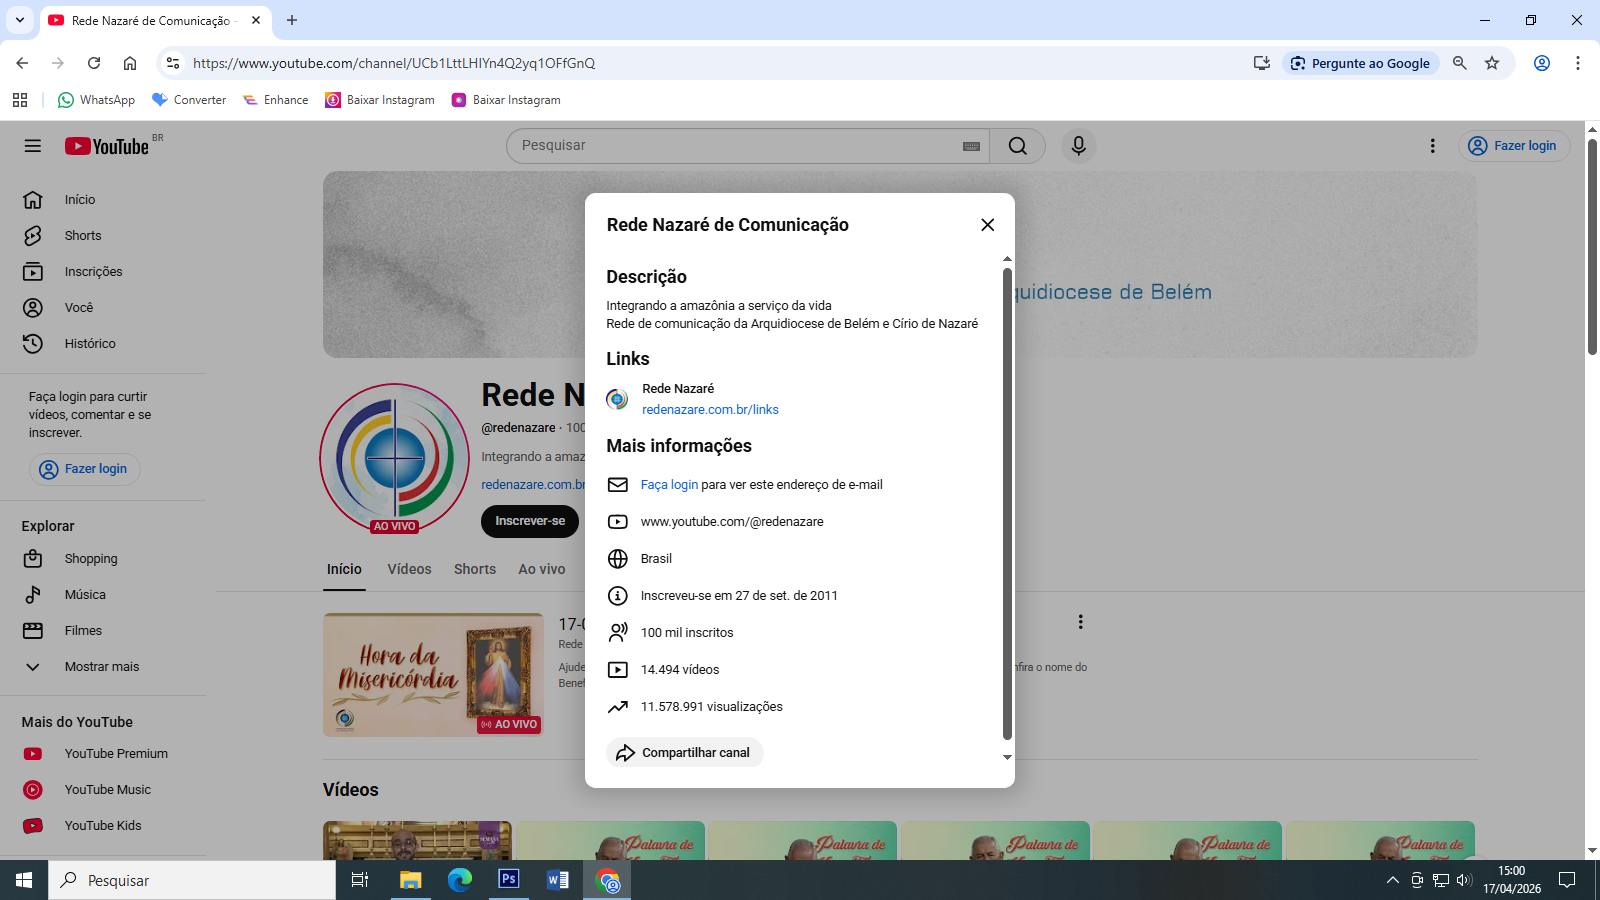Image resolution: width=1600 pixels, height=900 pixels.
Task: Open YouTube Music from the sidebar
Action: point(107,790)
